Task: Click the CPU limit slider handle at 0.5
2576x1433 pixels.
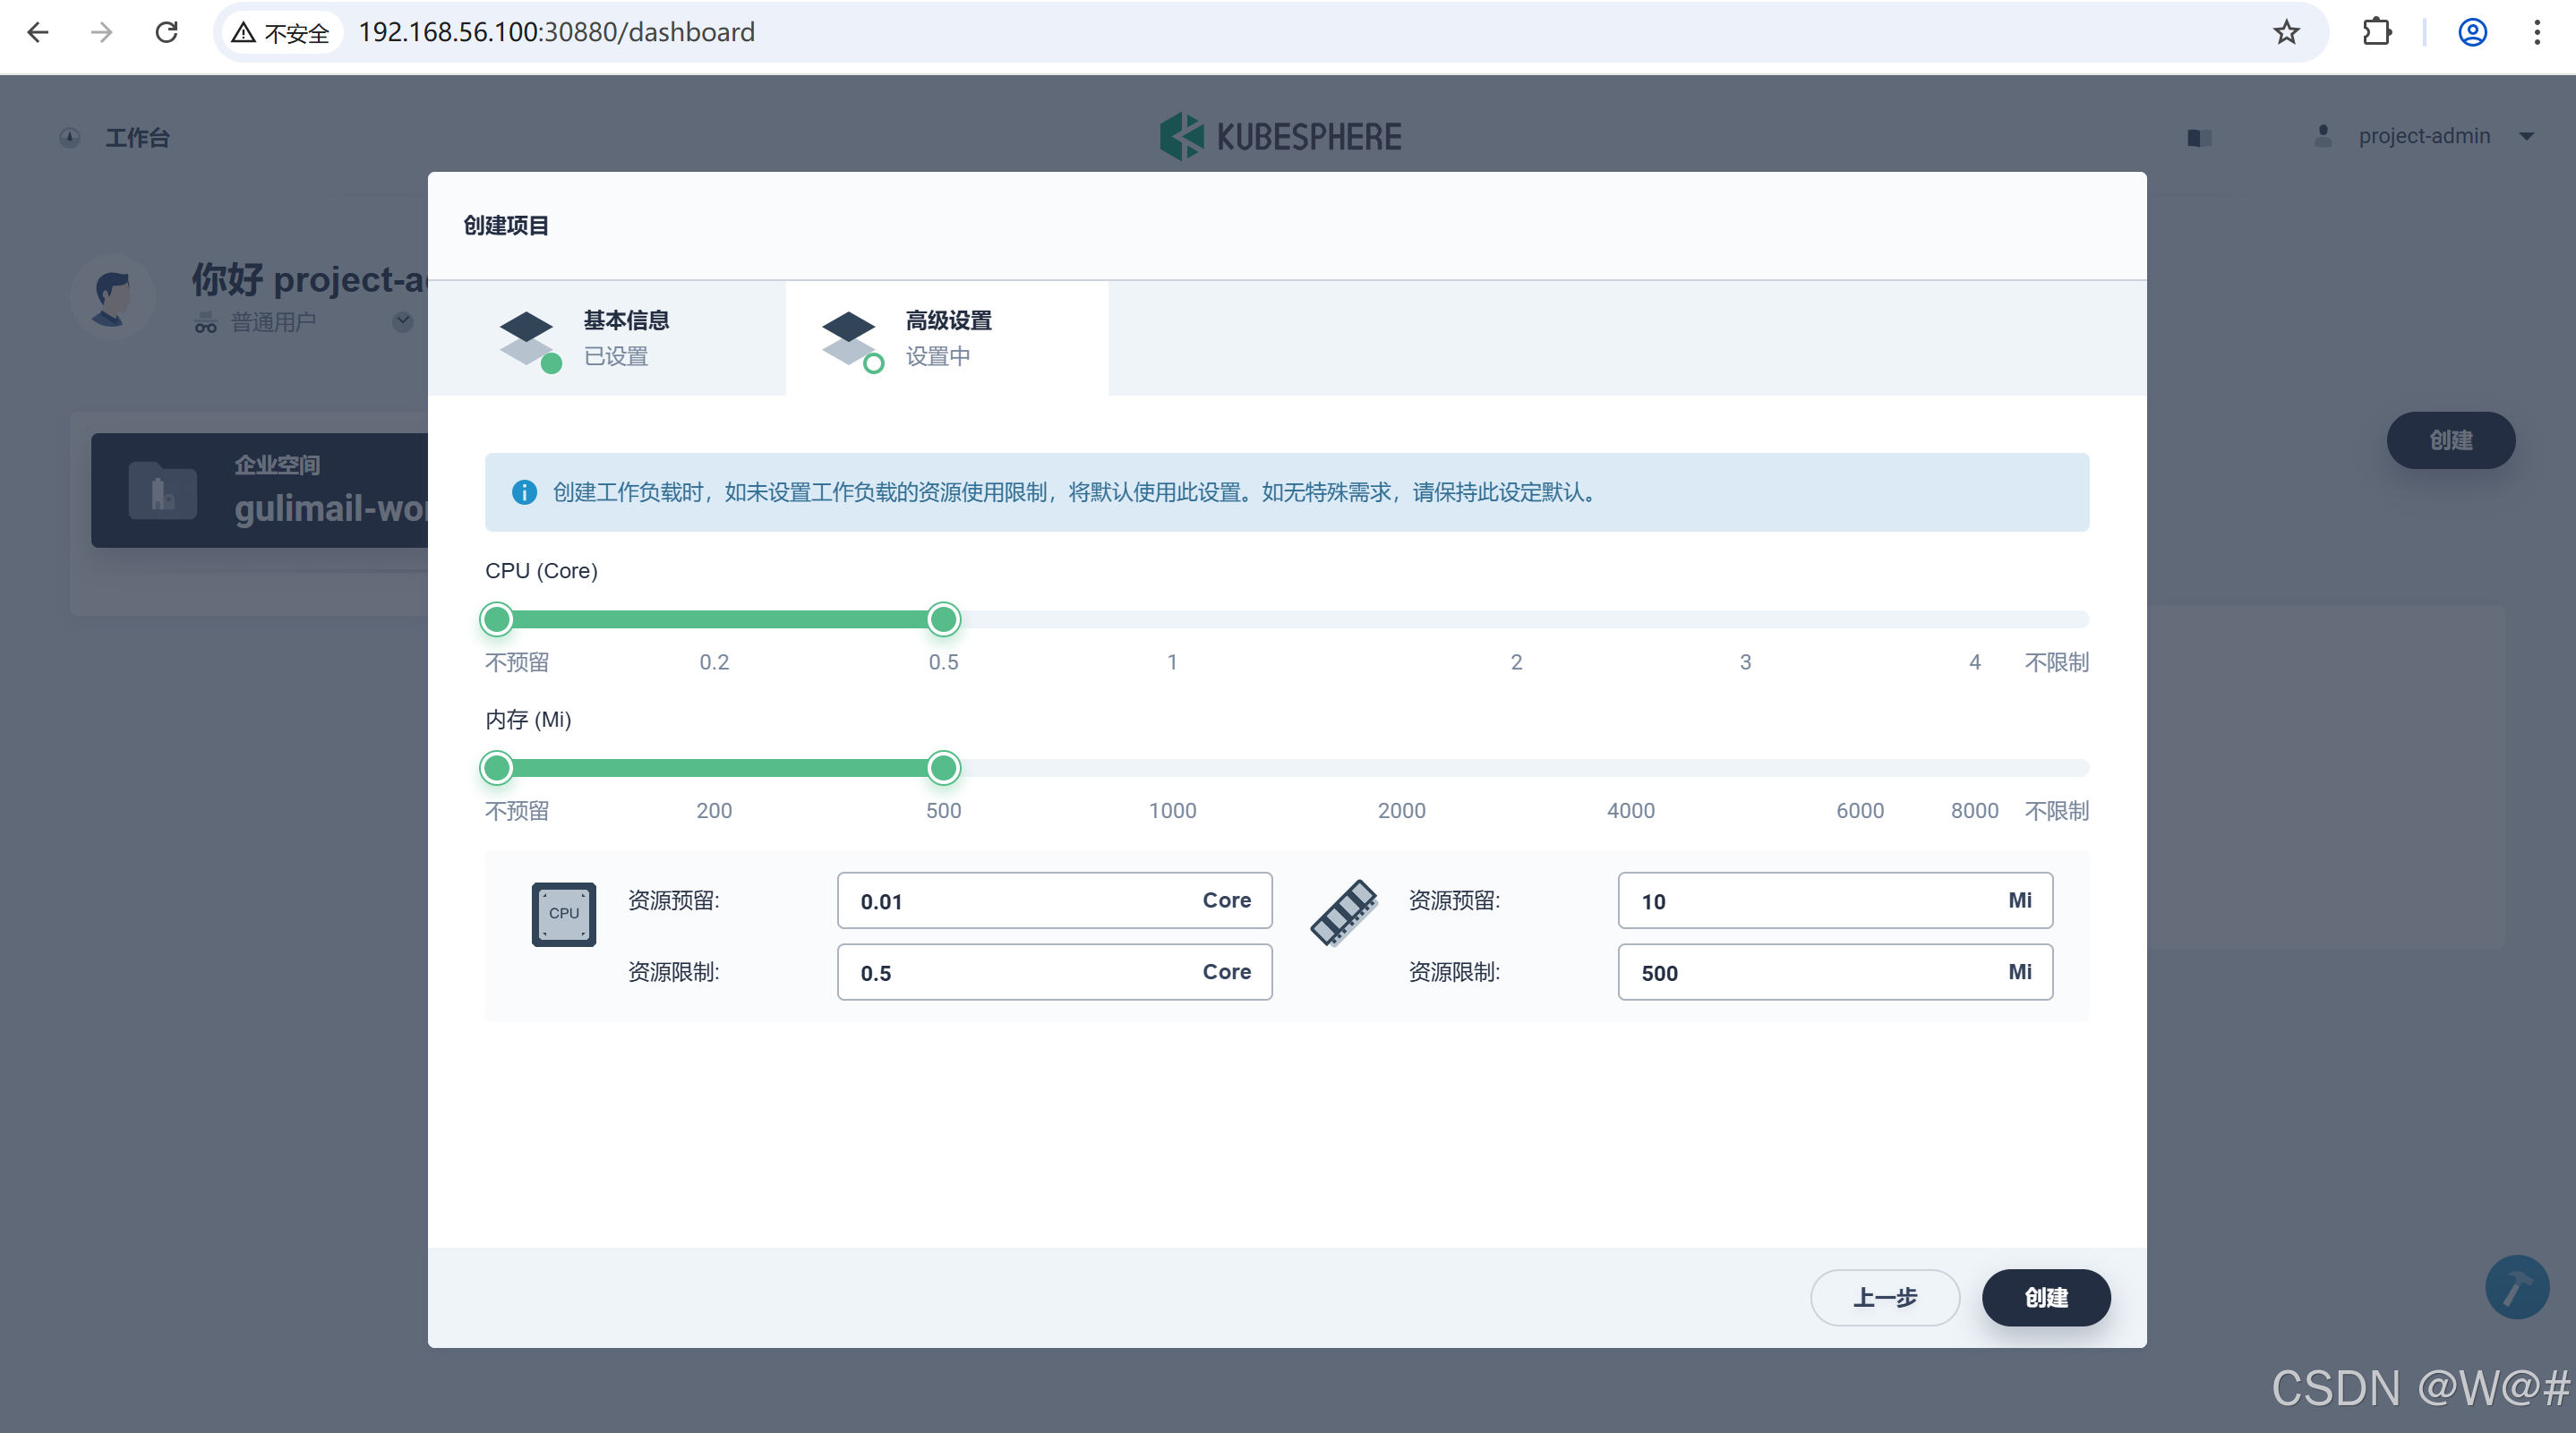Action: point(943,620)
